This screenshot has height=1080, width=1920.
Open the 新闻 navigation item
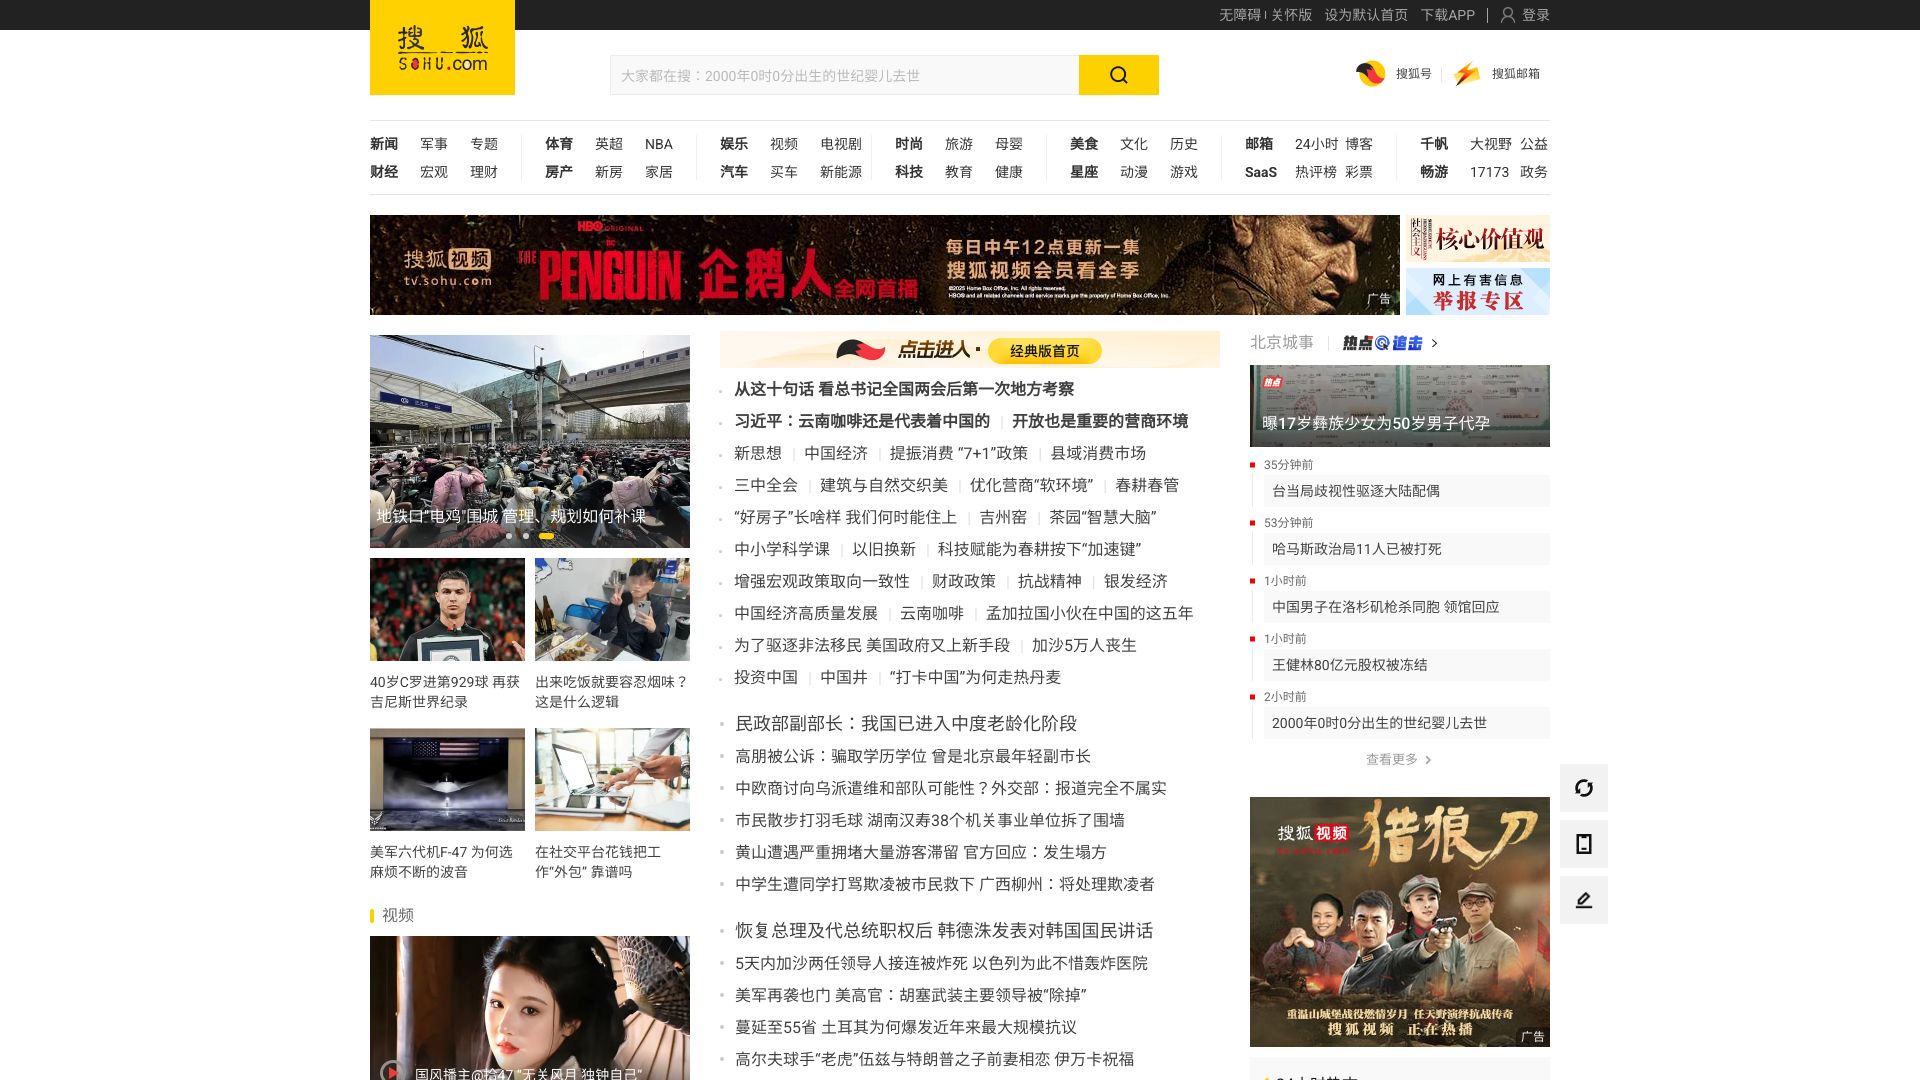pos(384,144)
